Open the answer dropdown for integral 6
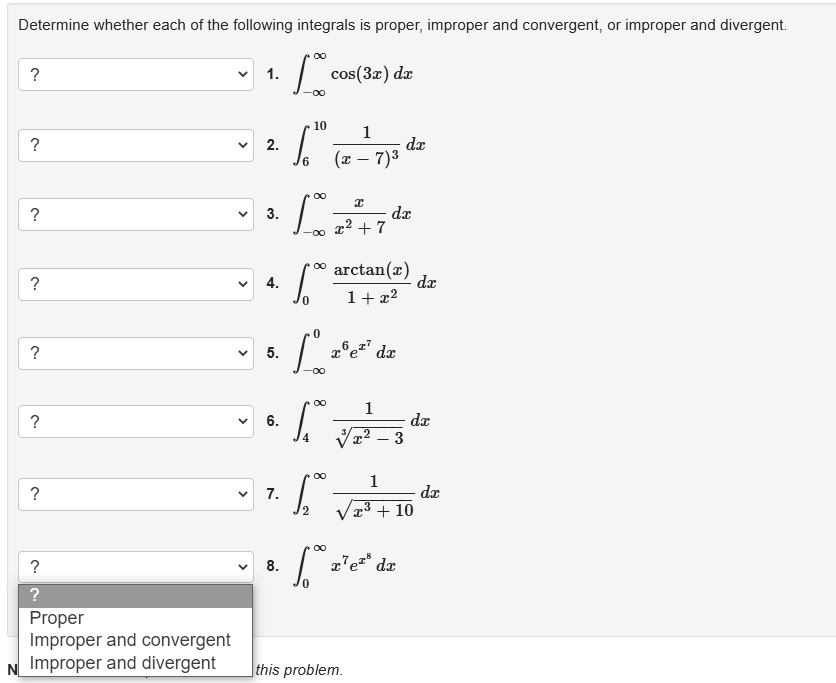Image resolution: width=836 pixels, height=683 pixels. click(x=135, y=420)
